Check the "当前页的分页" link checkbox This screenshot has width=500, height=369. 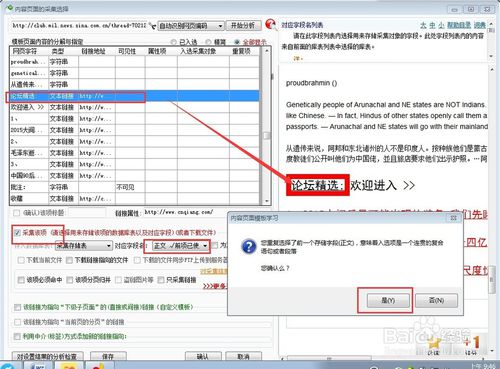point(17,322)
